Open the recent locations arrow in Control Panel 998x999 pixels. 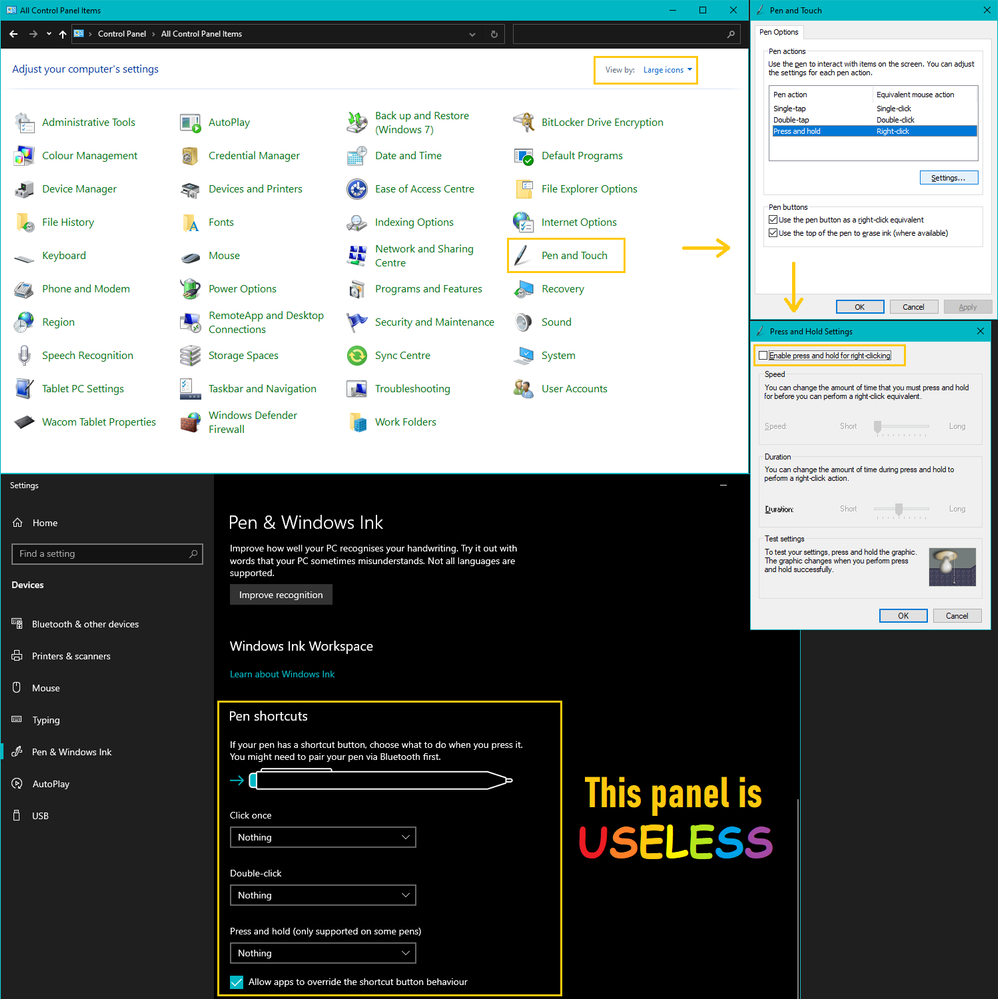coord(48,34)
